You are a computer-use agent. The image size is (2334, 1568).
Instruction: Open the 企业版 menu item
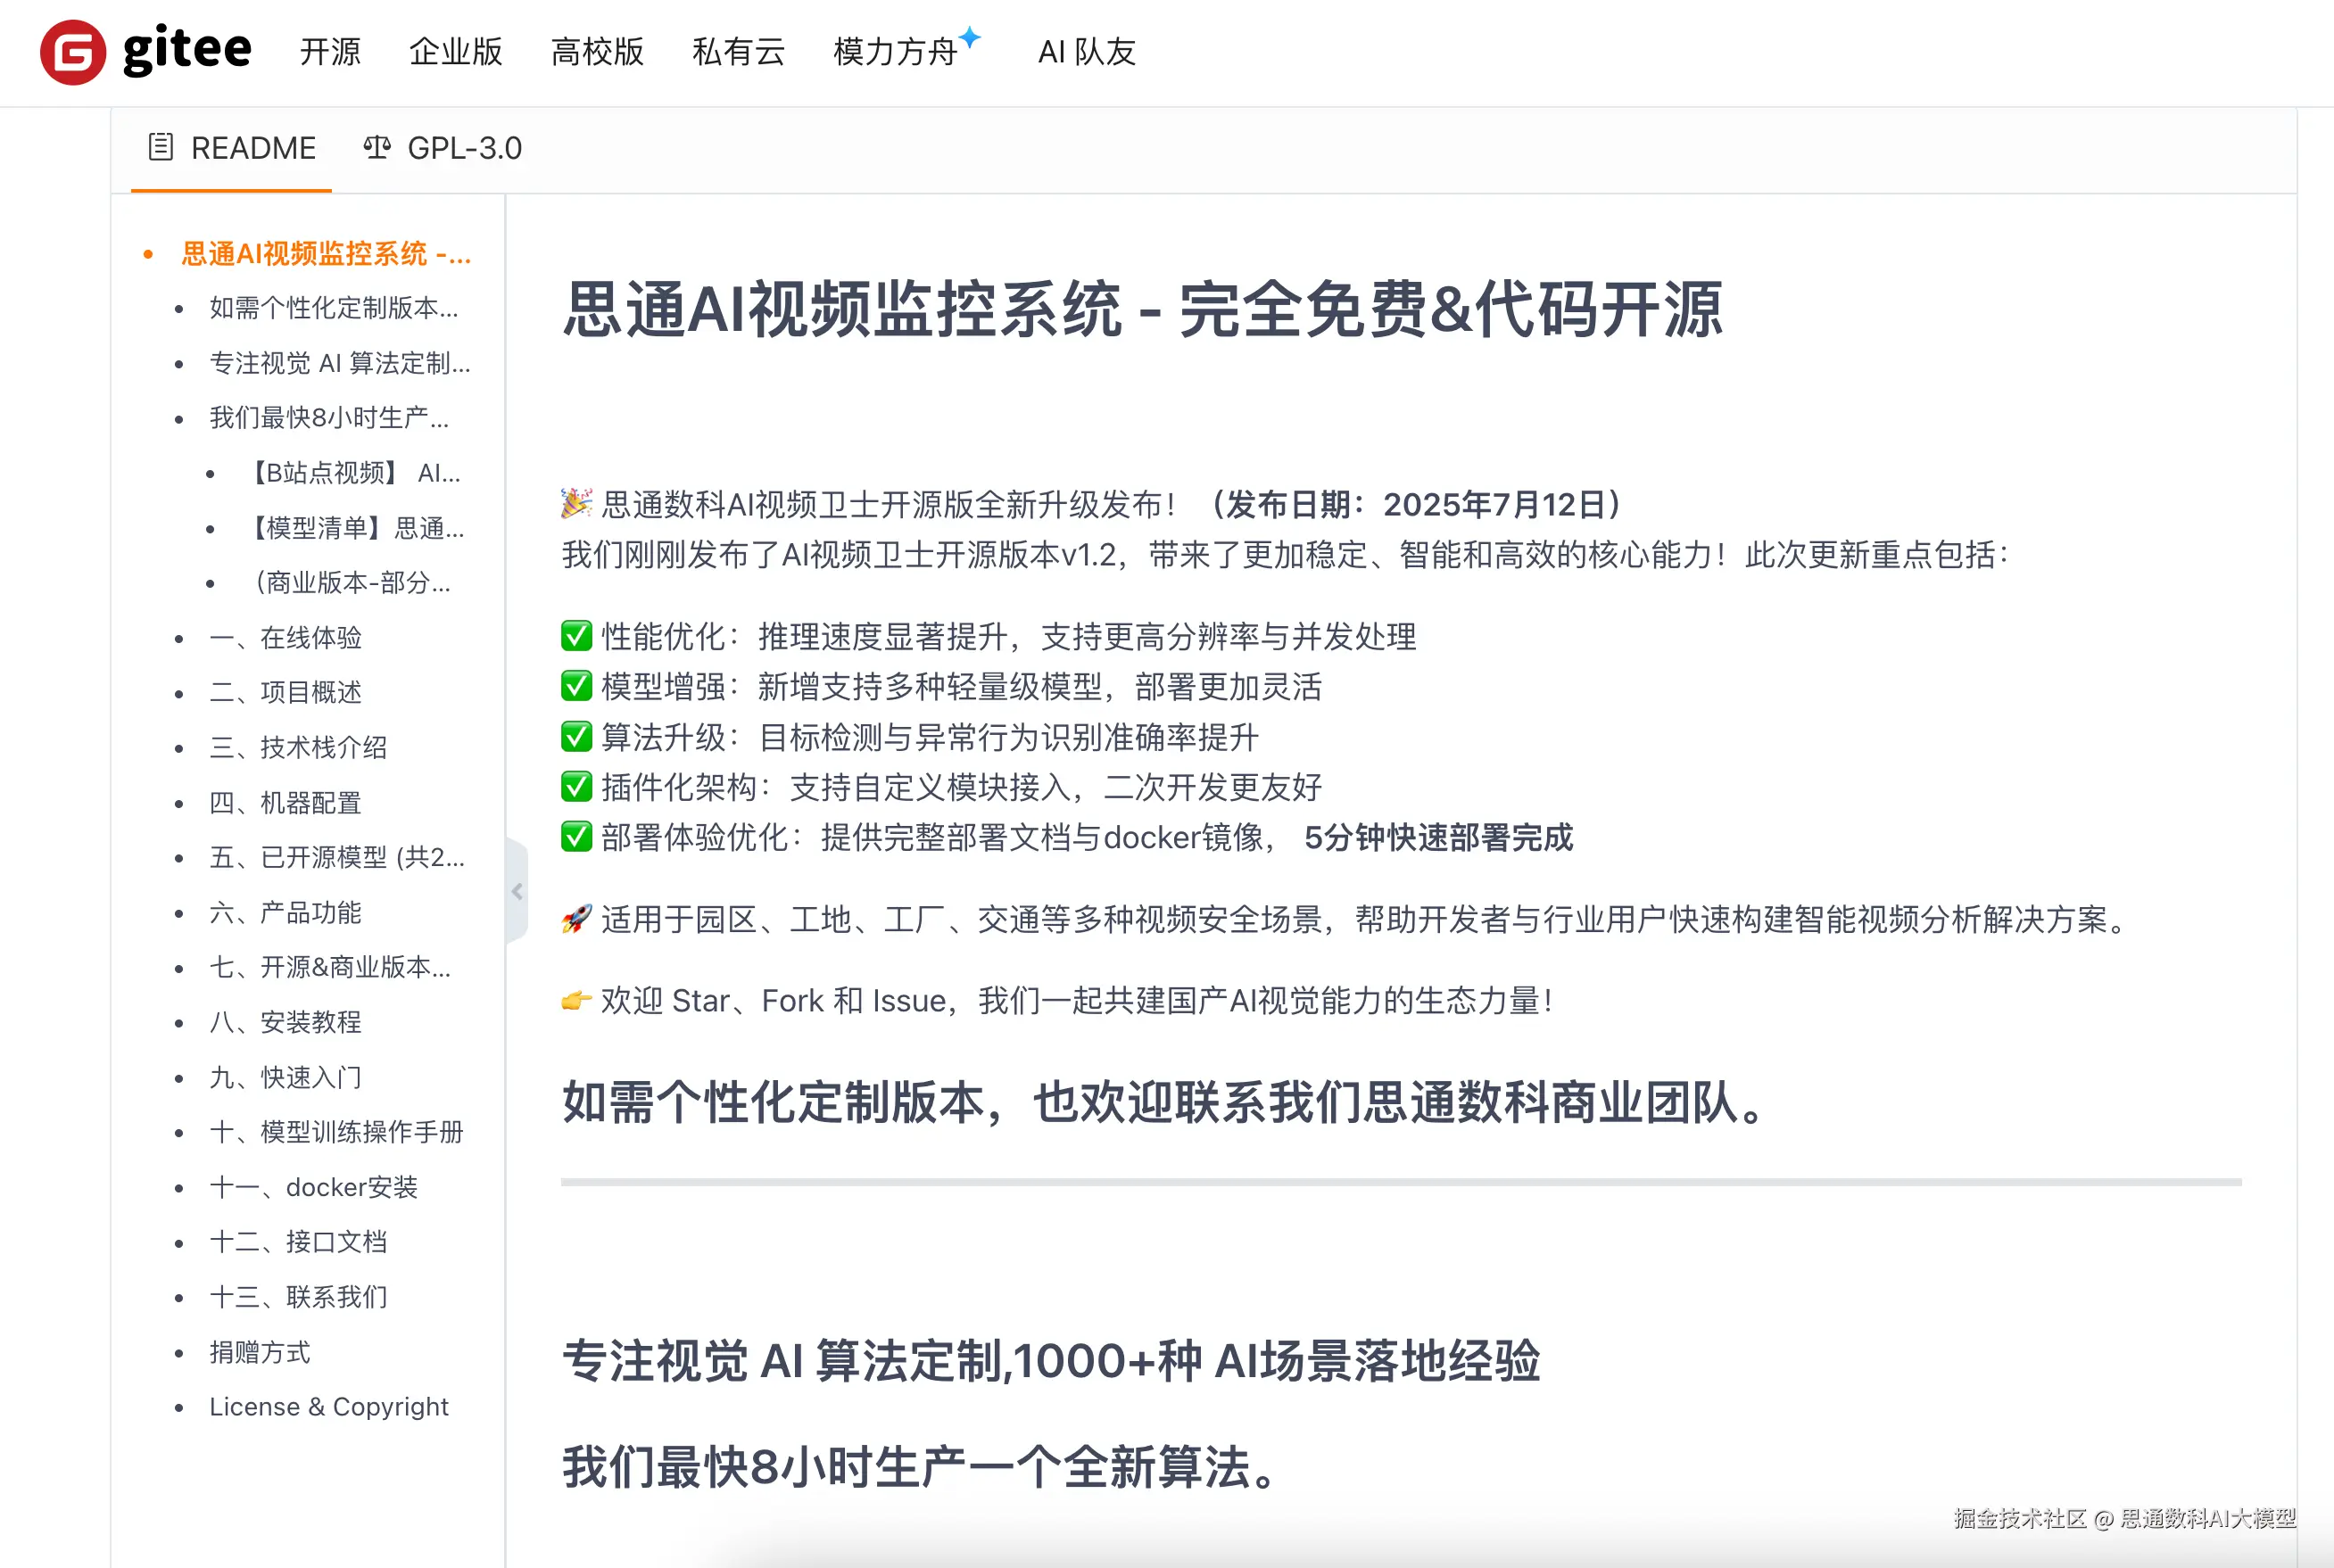(x=455, y=52)
